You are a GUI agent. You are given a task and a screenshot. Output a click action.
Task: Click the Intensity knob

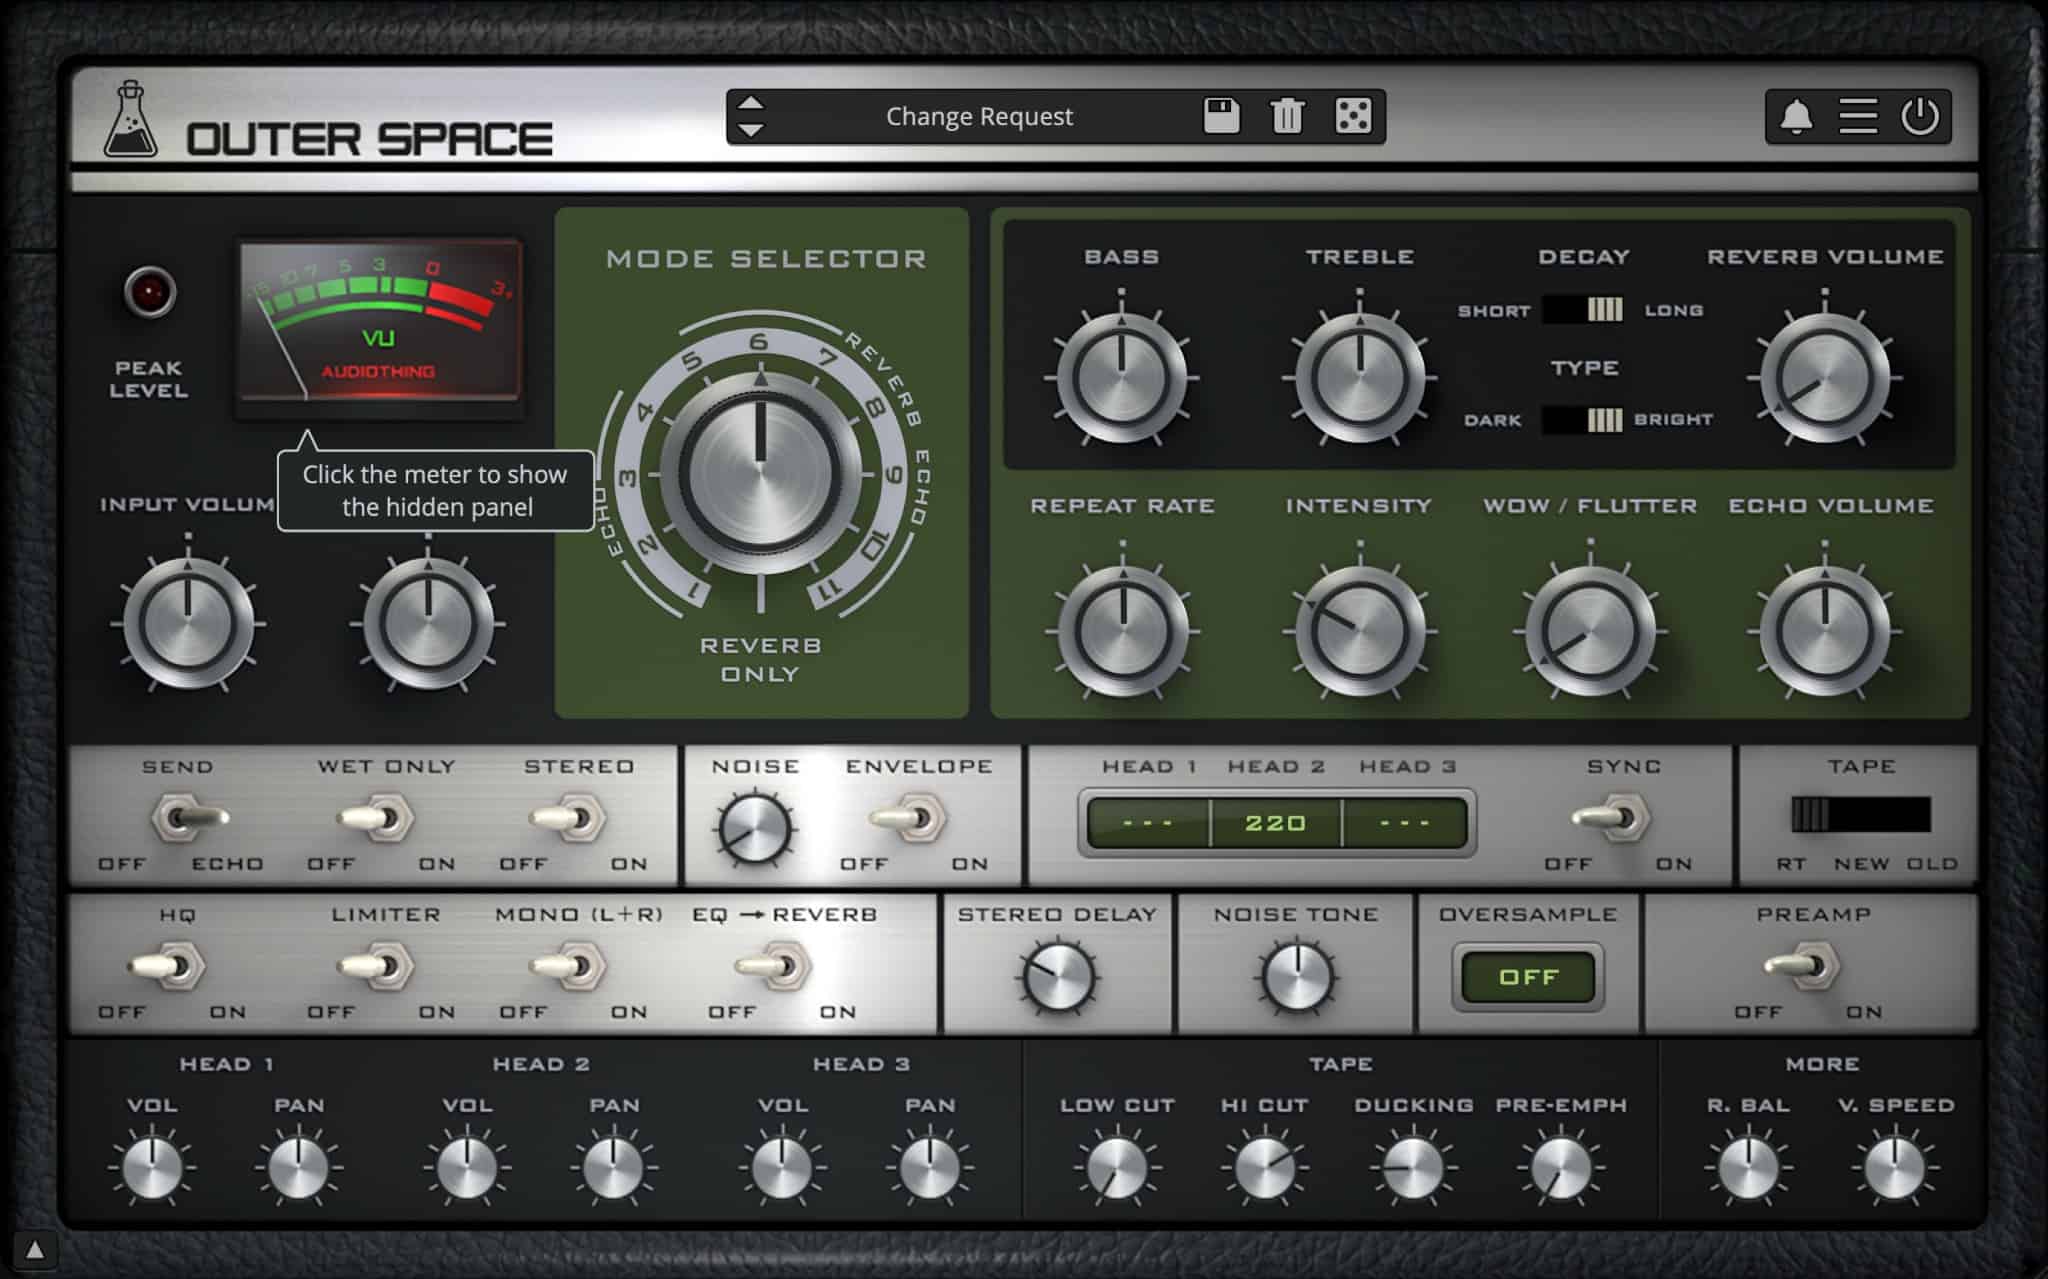[1359, 632]
